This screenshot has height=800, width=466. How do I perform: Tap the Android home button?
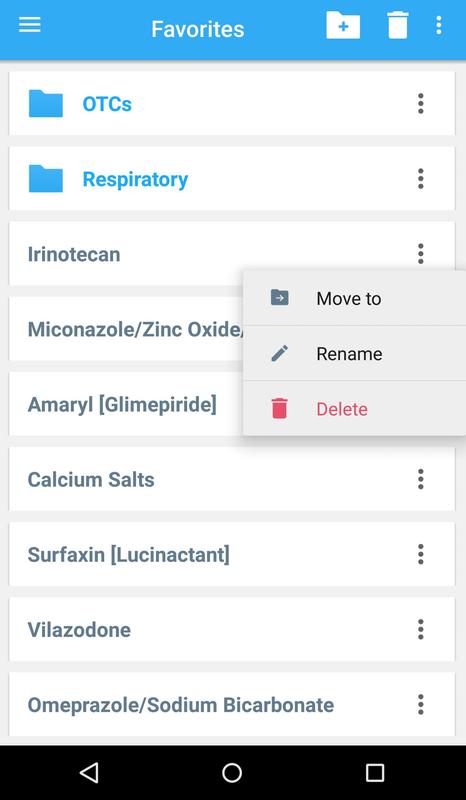click(x=232, y=773)
